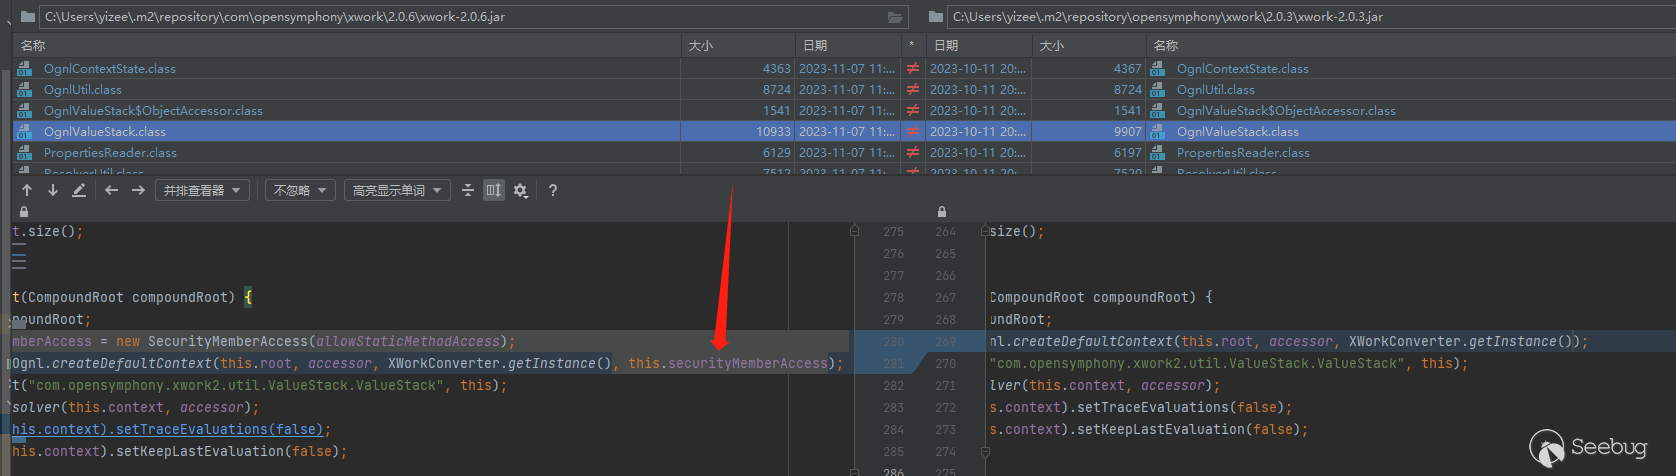Viewport: 1676px width, 476px height.
Task: Click the right jar path field xwork-2.0.3.jar
Action: 1310,17
